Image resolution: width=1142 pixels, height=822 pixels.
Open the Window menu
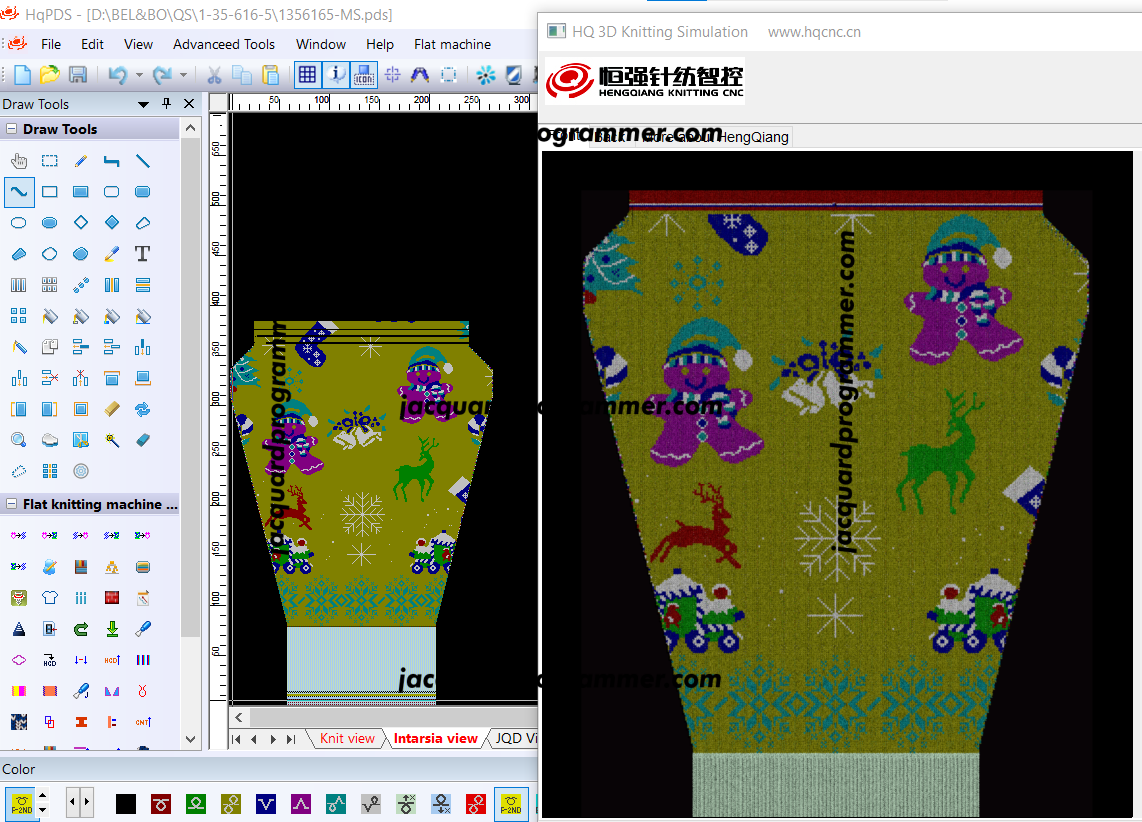click(320, 44)
